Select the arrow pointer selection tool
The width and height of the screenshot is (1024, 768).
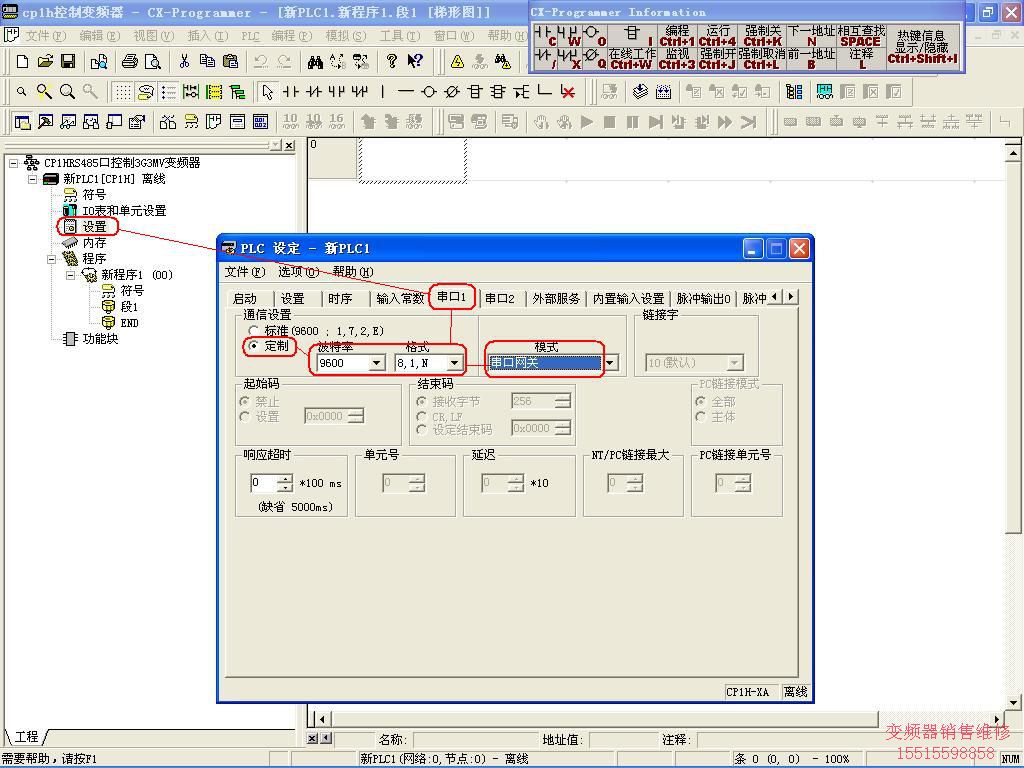tap(267, 92)
